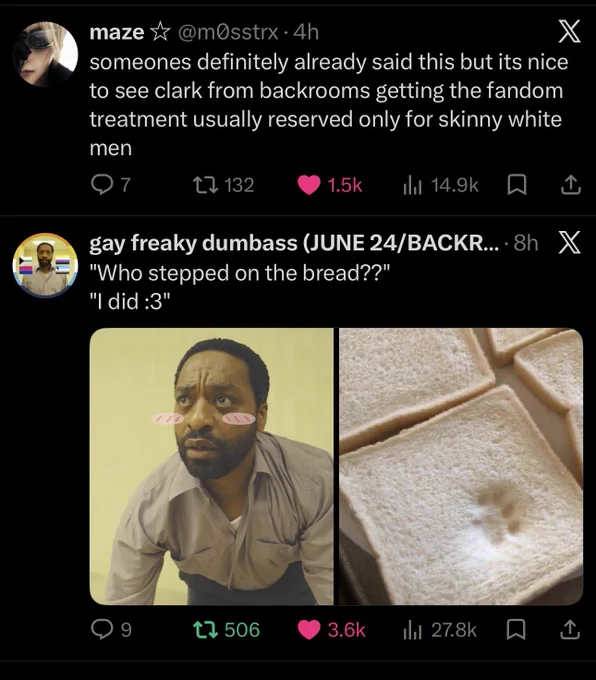
Task: Bookmark maze's tweet about clark
Action: click(517, 185)
